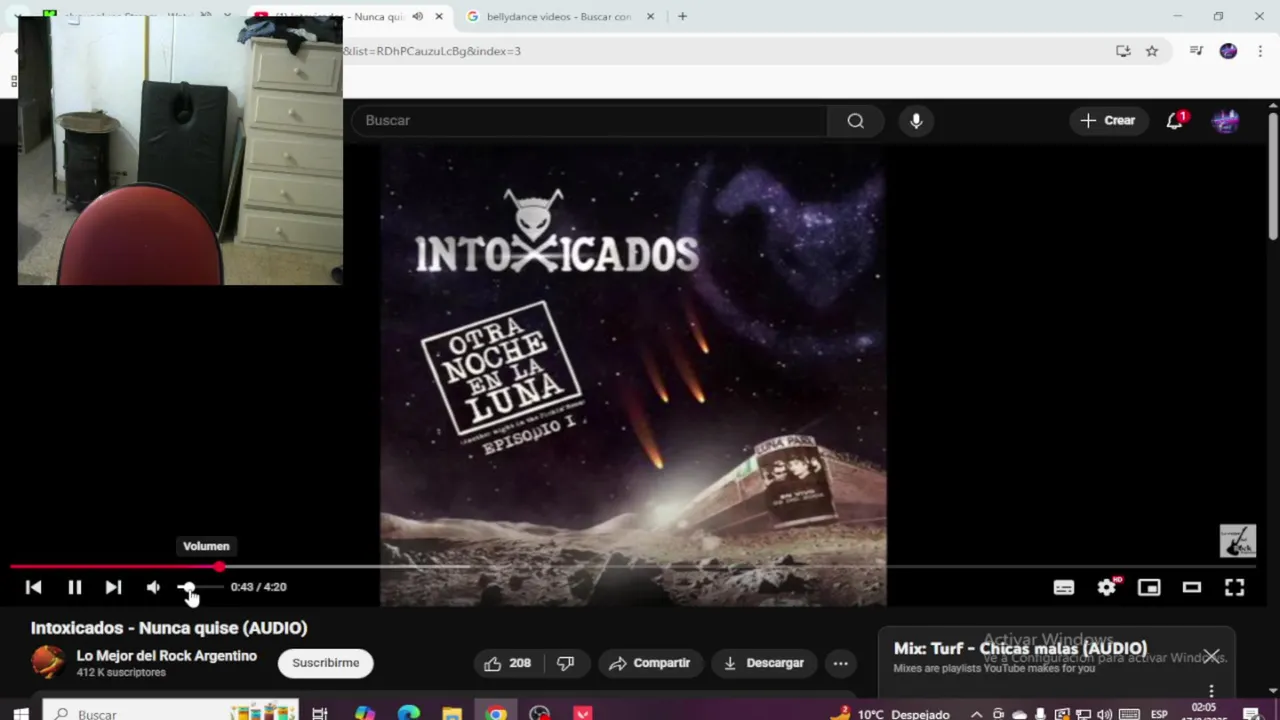The width and height of the screenshot is (1280, 720).
Task: Open the Mix panel's three-dot options
Action: click(1212, 691)
